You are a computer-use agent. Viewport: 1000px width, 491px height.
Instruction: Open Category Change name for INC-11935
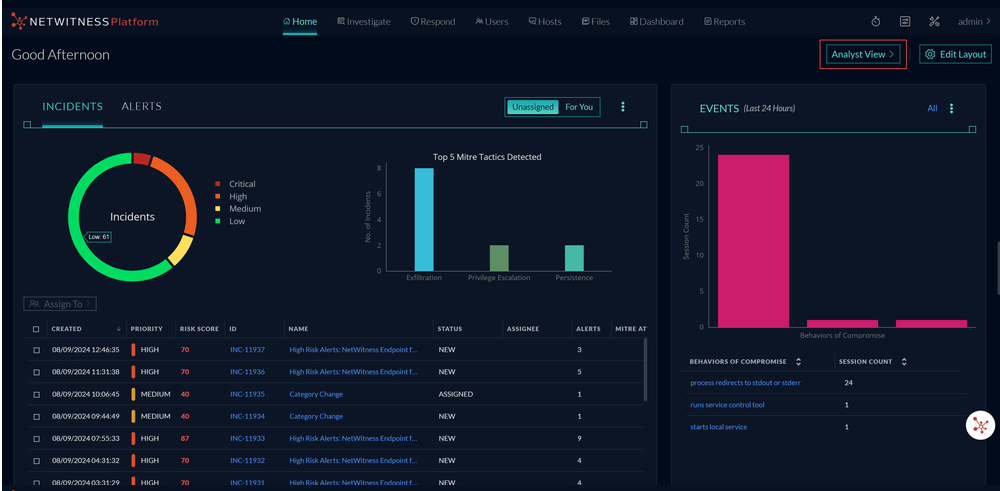pyautogui.click(x=316, y=394)
